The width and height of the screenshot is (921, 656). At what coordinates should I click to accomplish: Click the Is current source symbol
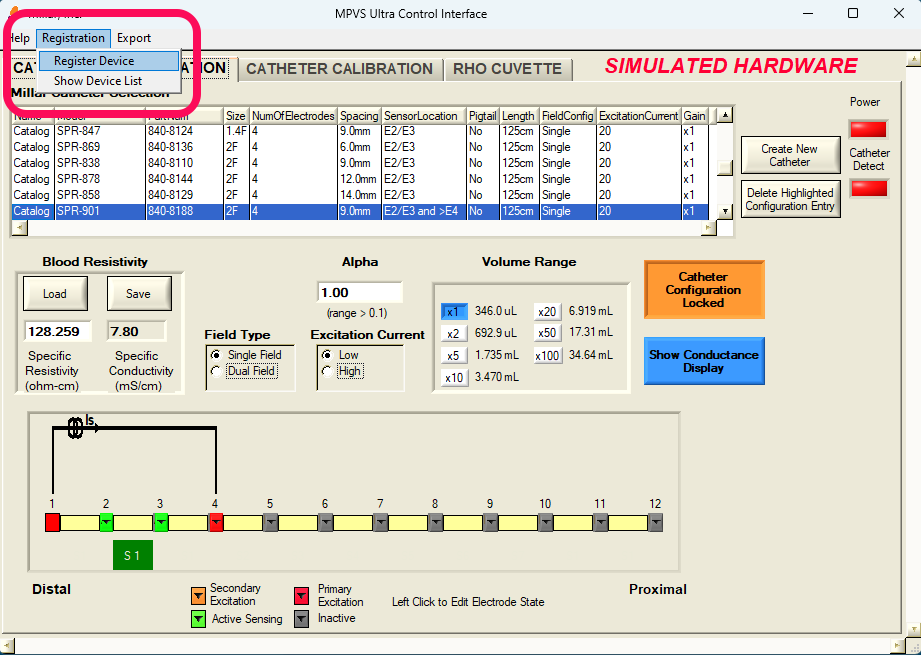[75, 428]
